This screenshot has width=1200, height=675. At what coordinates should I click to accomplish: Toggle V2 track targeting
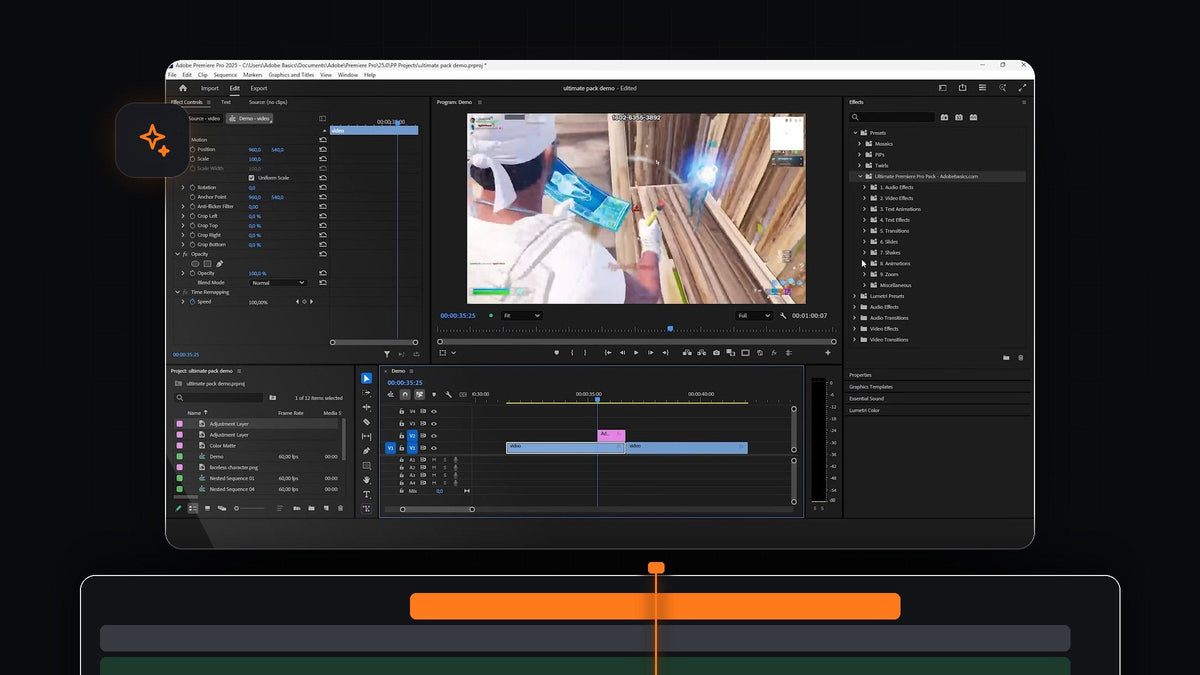tap(412, 436)
